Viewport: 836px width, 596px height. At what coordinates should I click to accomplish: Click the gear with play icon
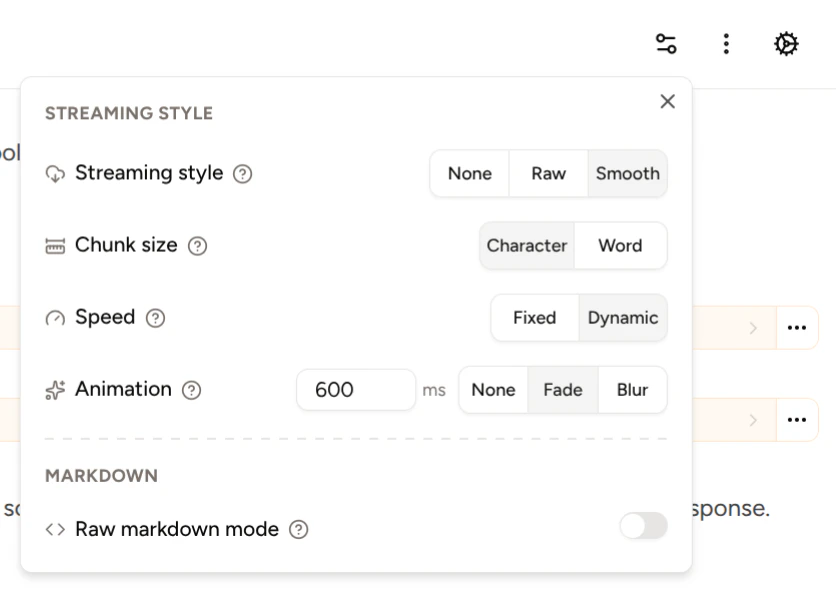(786, 44)
